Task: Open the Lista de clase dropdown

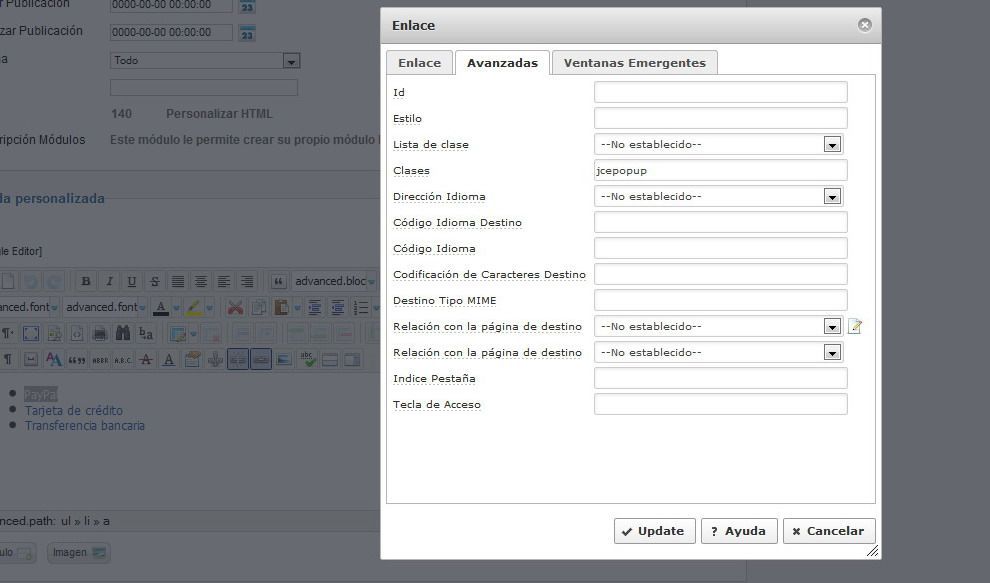Action: [x=718, y=145]
